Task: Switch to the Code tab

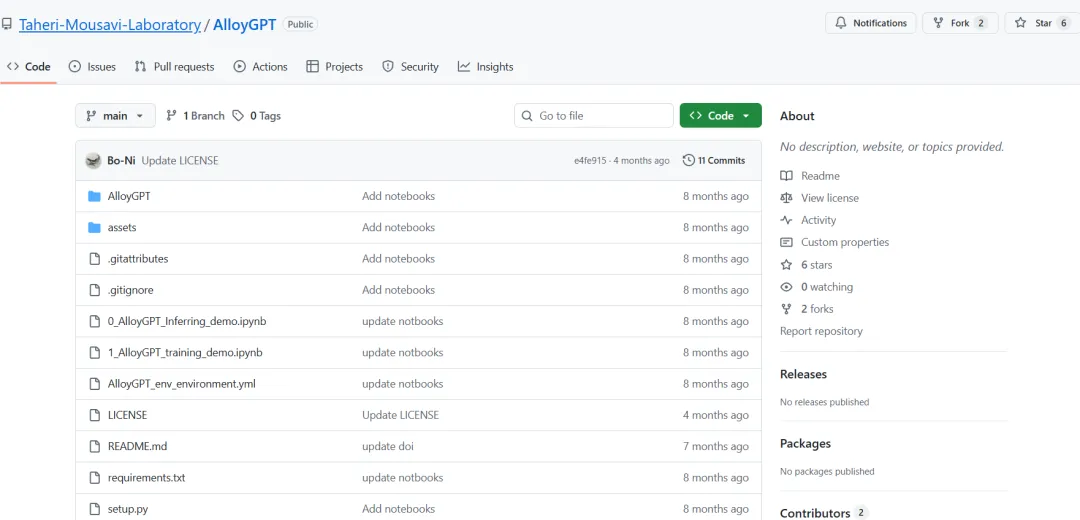Action: 28,67
